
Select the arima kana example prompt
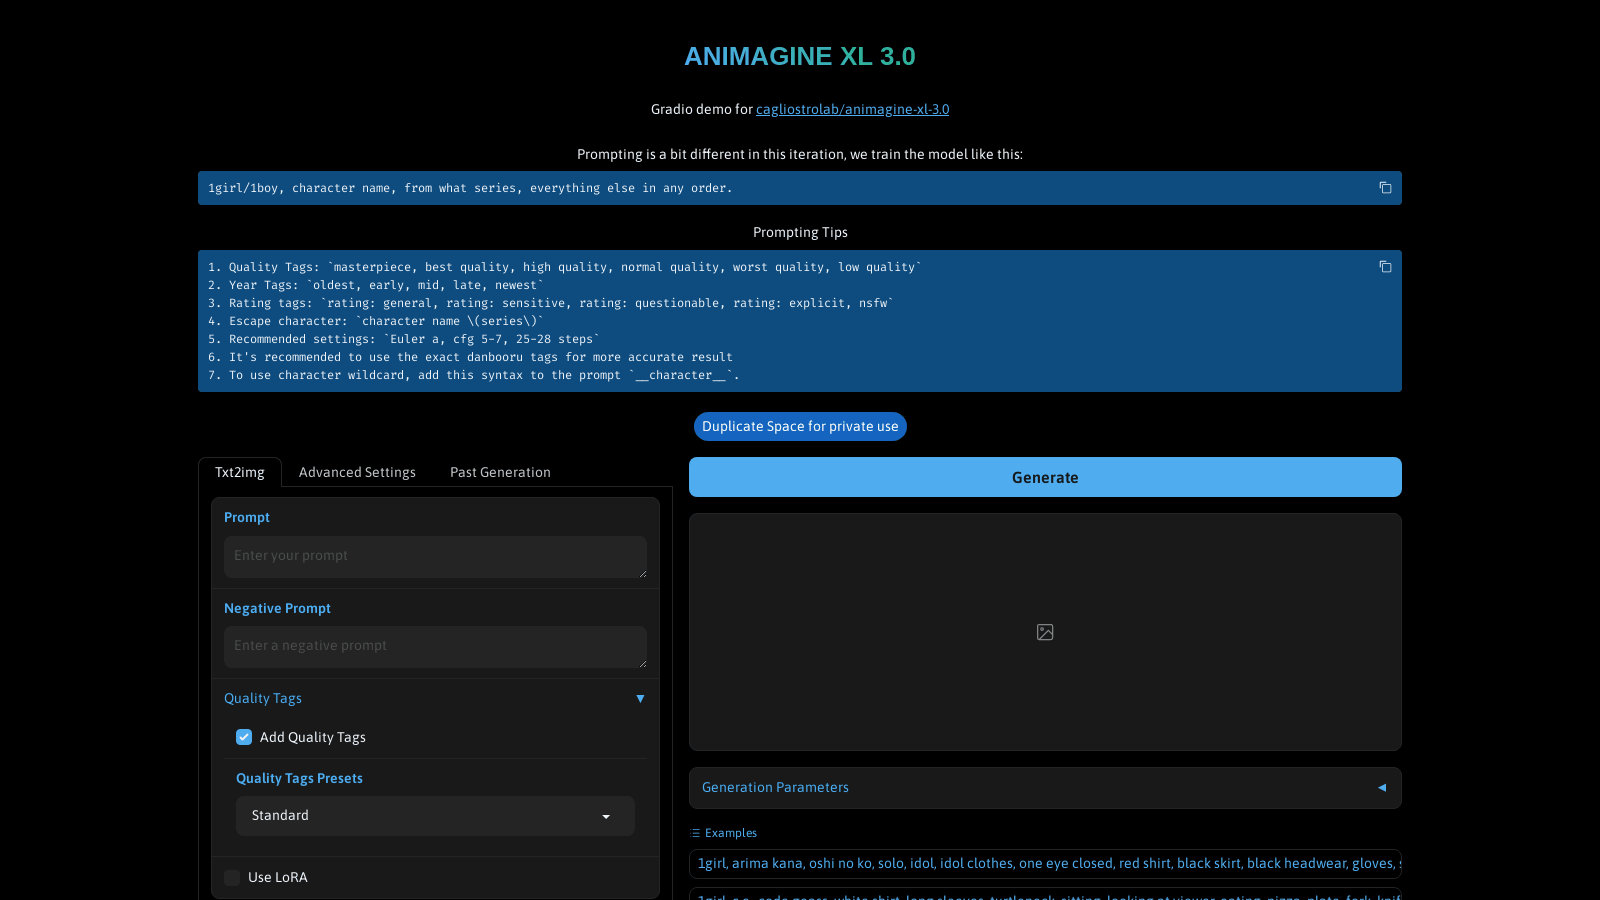(x=1045, y=863)
